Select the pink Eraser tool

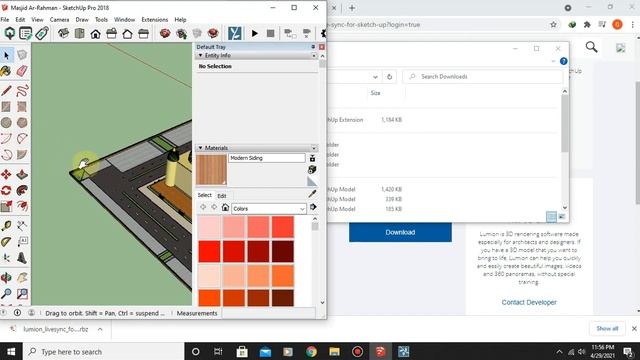click(22, 71)
